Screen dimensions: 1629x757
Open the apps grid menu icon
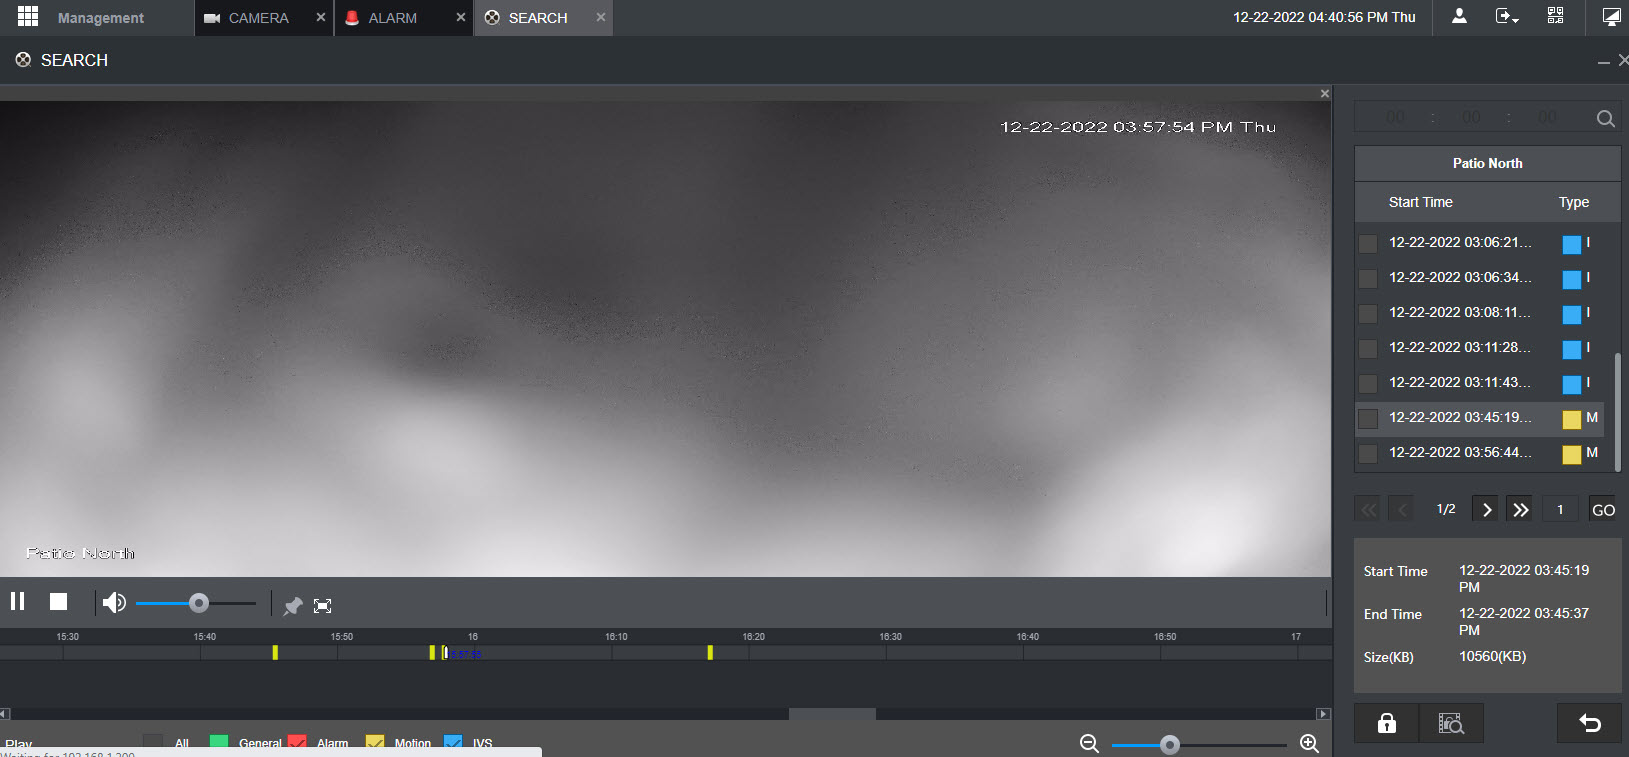tap(28, 17)
